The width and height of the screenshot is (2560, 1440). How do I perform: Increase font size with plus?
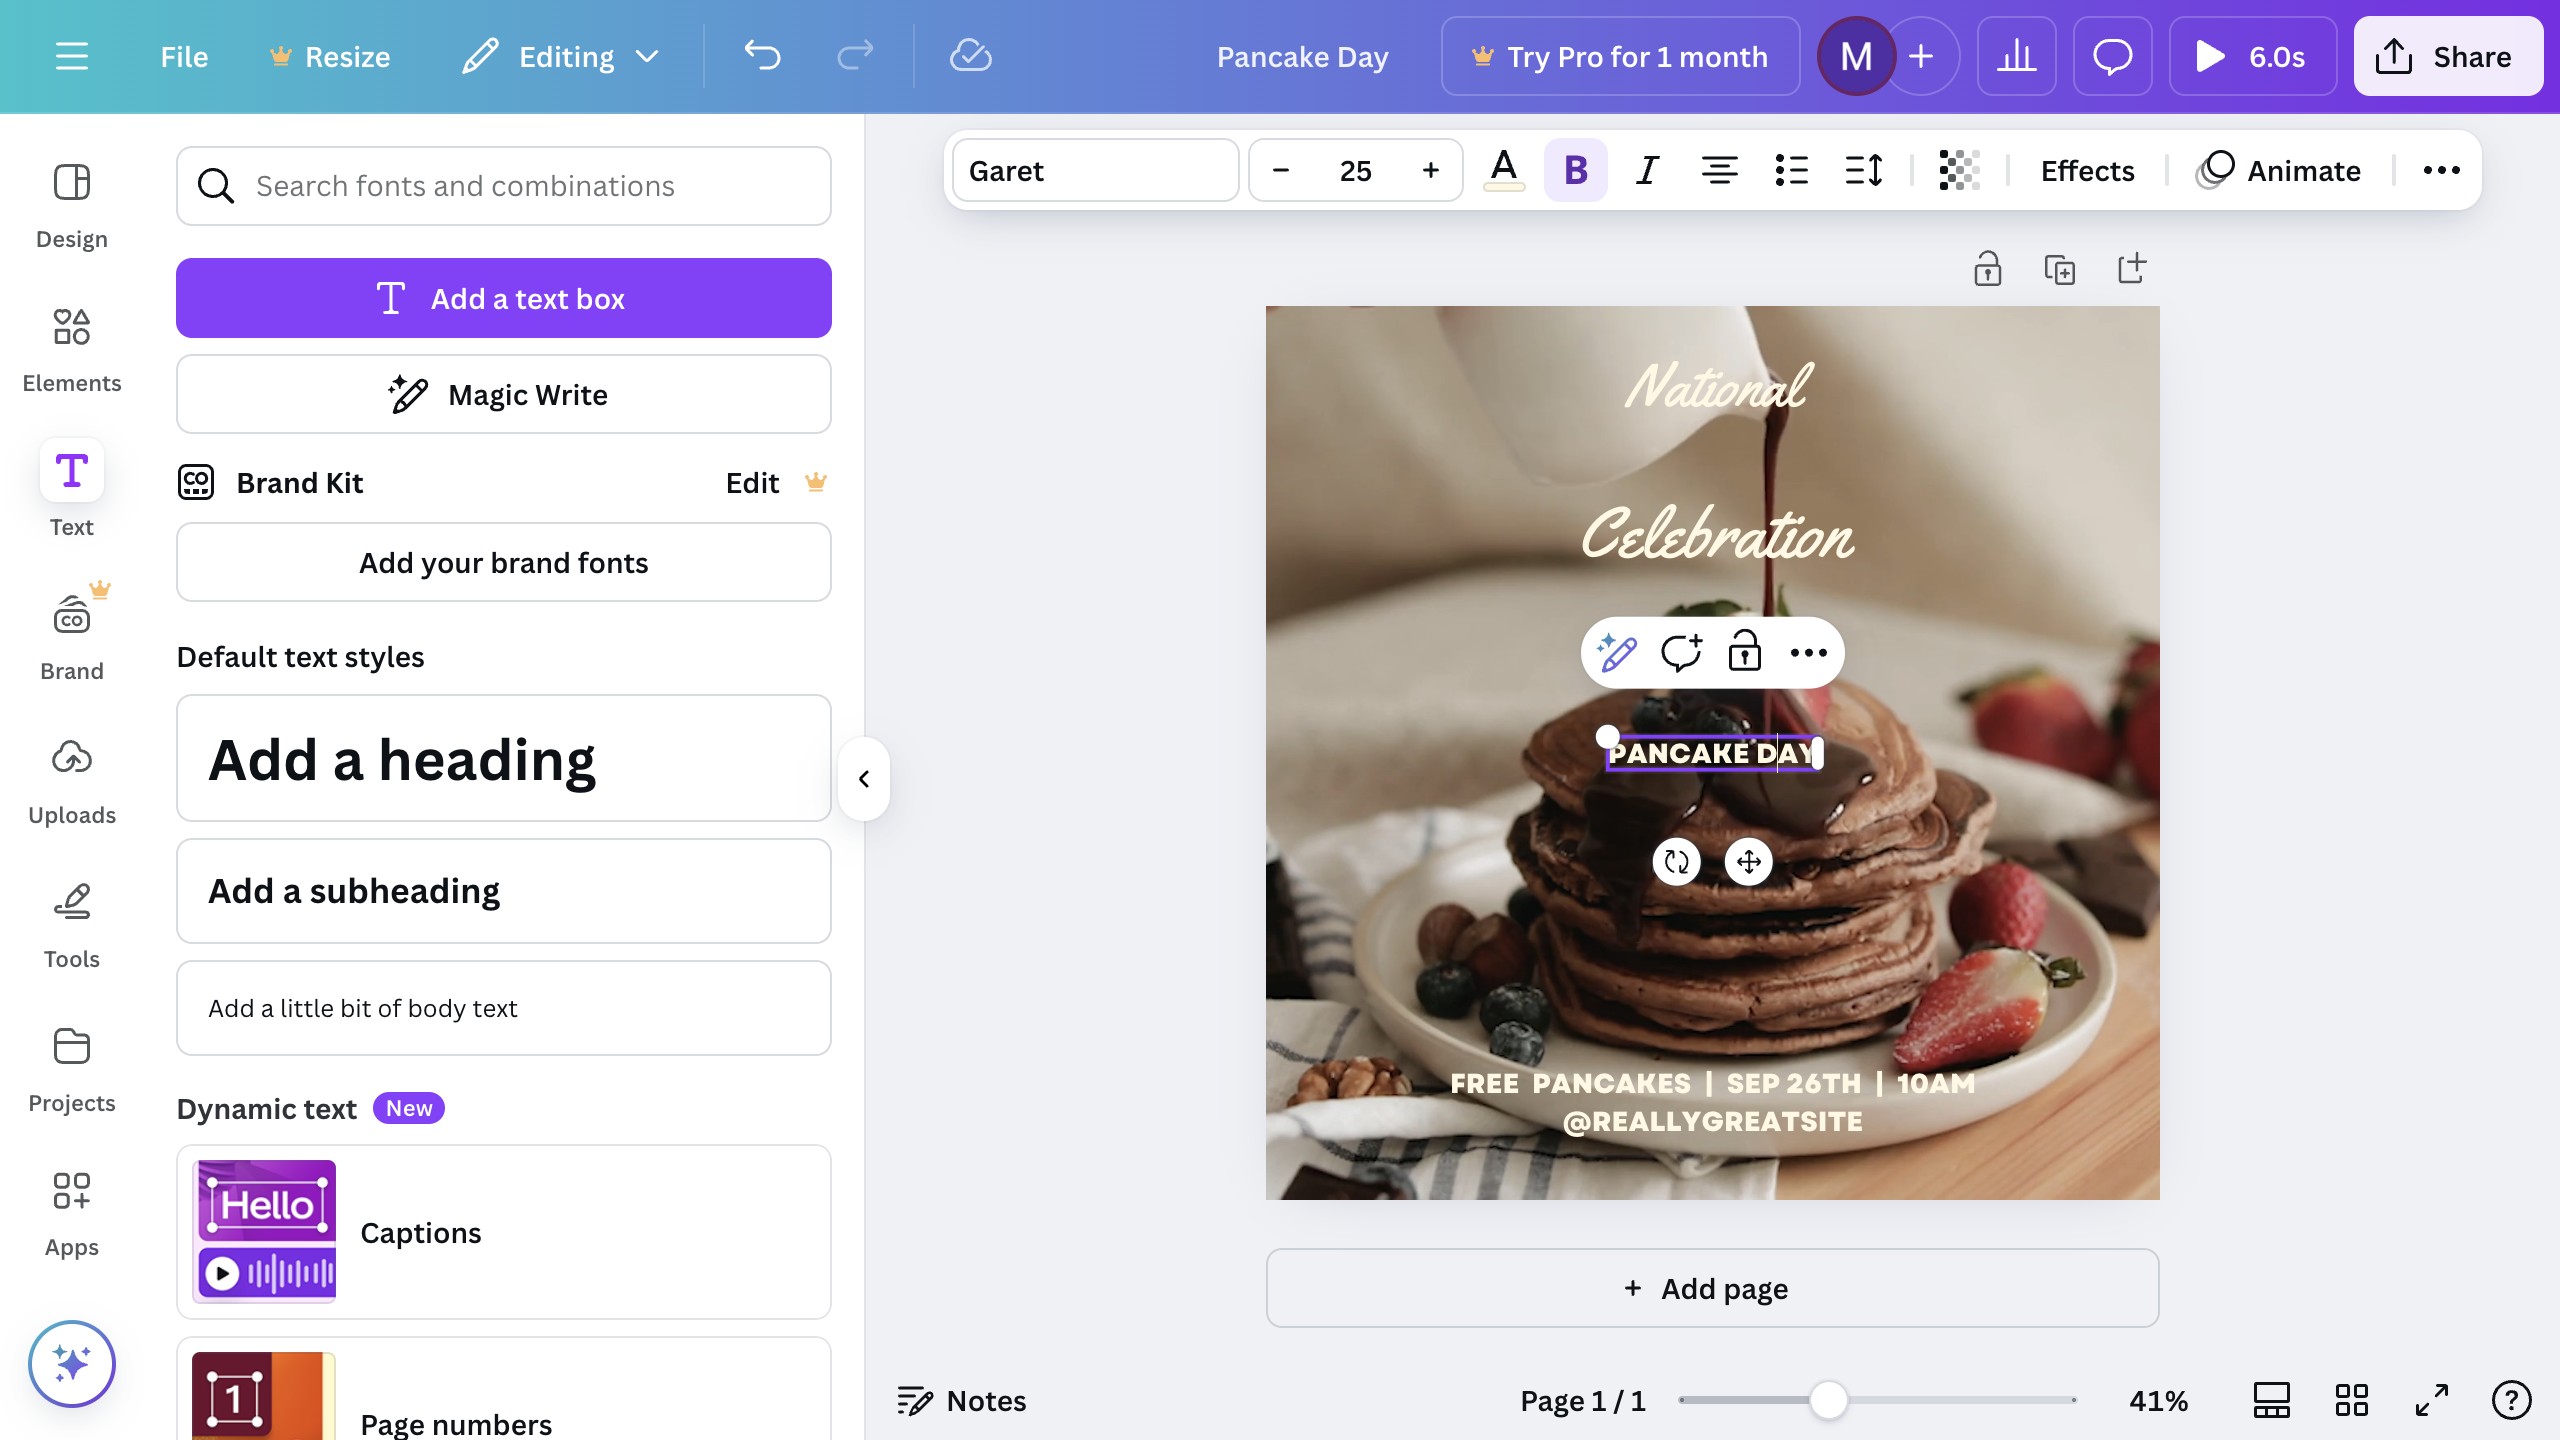pyautogui.click(x=1430, y=170)
